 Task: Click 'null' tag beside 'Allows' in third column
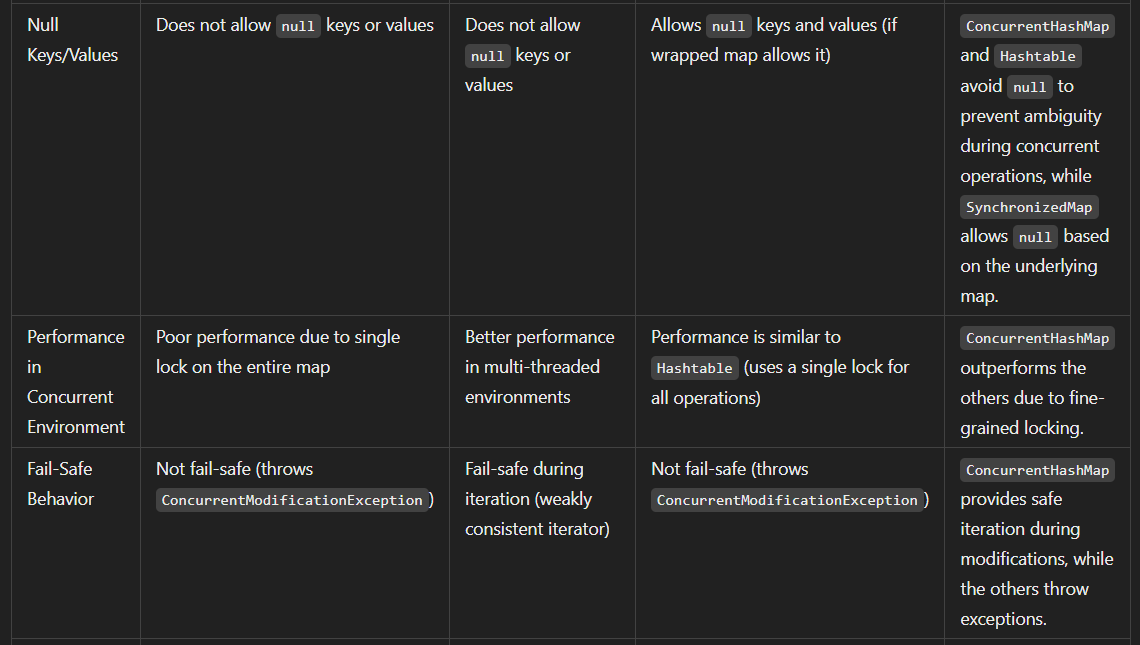pyautogui.click(x=728, y=26)
